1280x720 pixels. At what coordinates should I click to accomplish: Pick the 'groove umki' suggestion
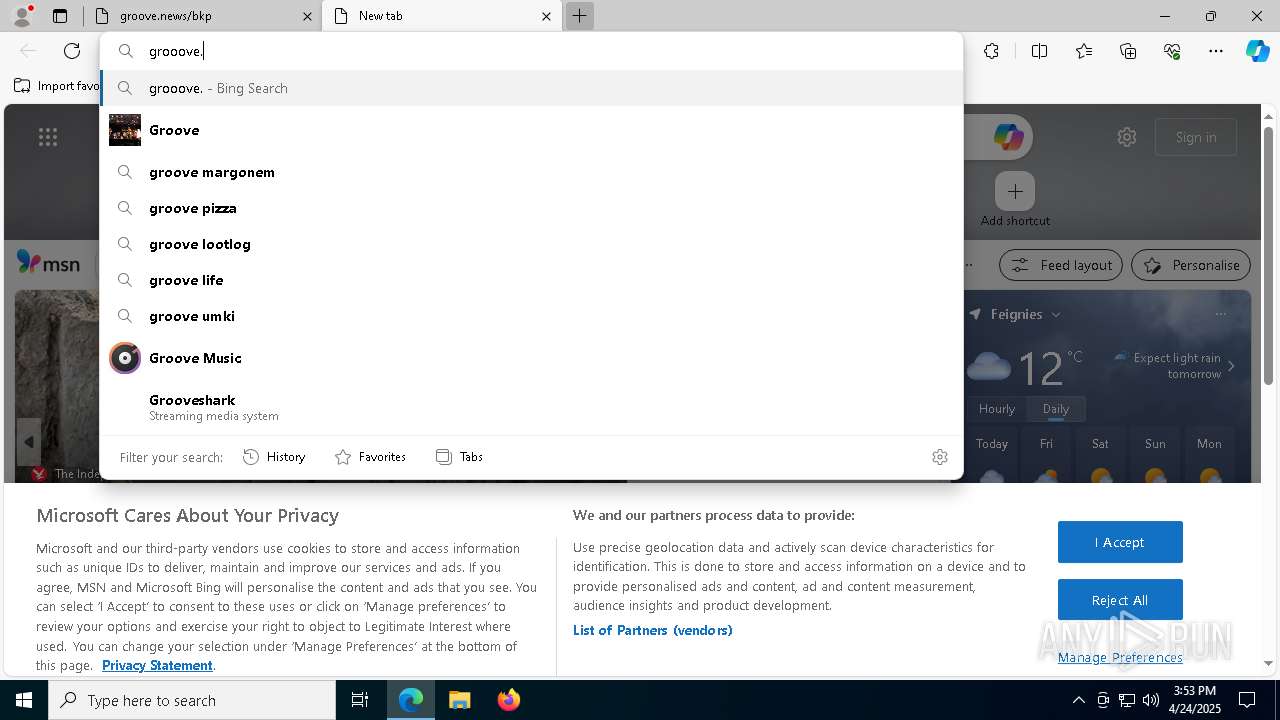(x=531, y=316)
